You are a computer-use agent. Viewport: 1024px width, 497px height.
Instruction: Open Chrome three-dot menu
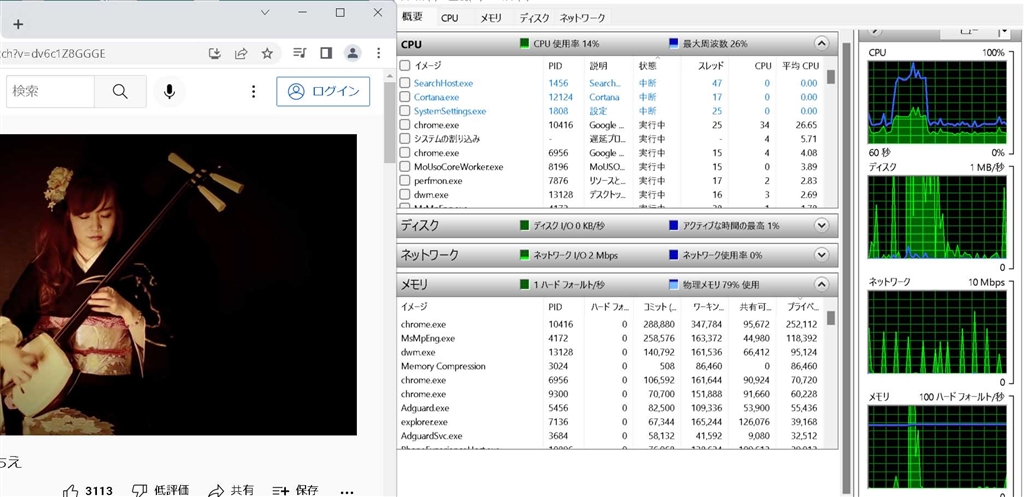tap(379, 54)
